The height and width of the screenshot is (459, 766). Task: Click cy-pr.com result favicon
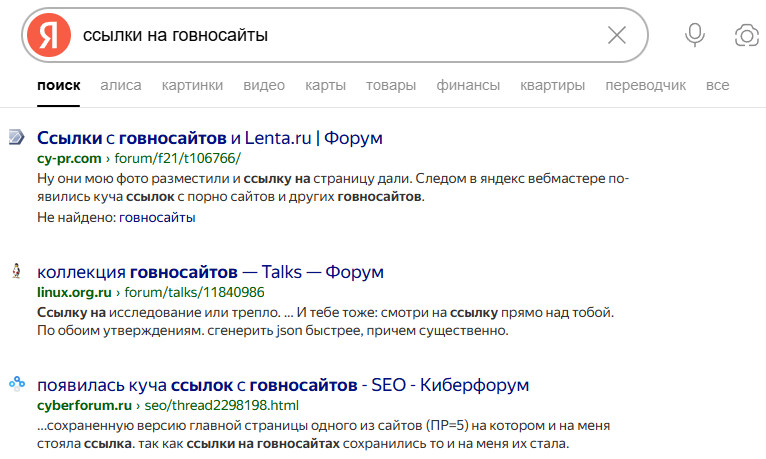(16, 137)
